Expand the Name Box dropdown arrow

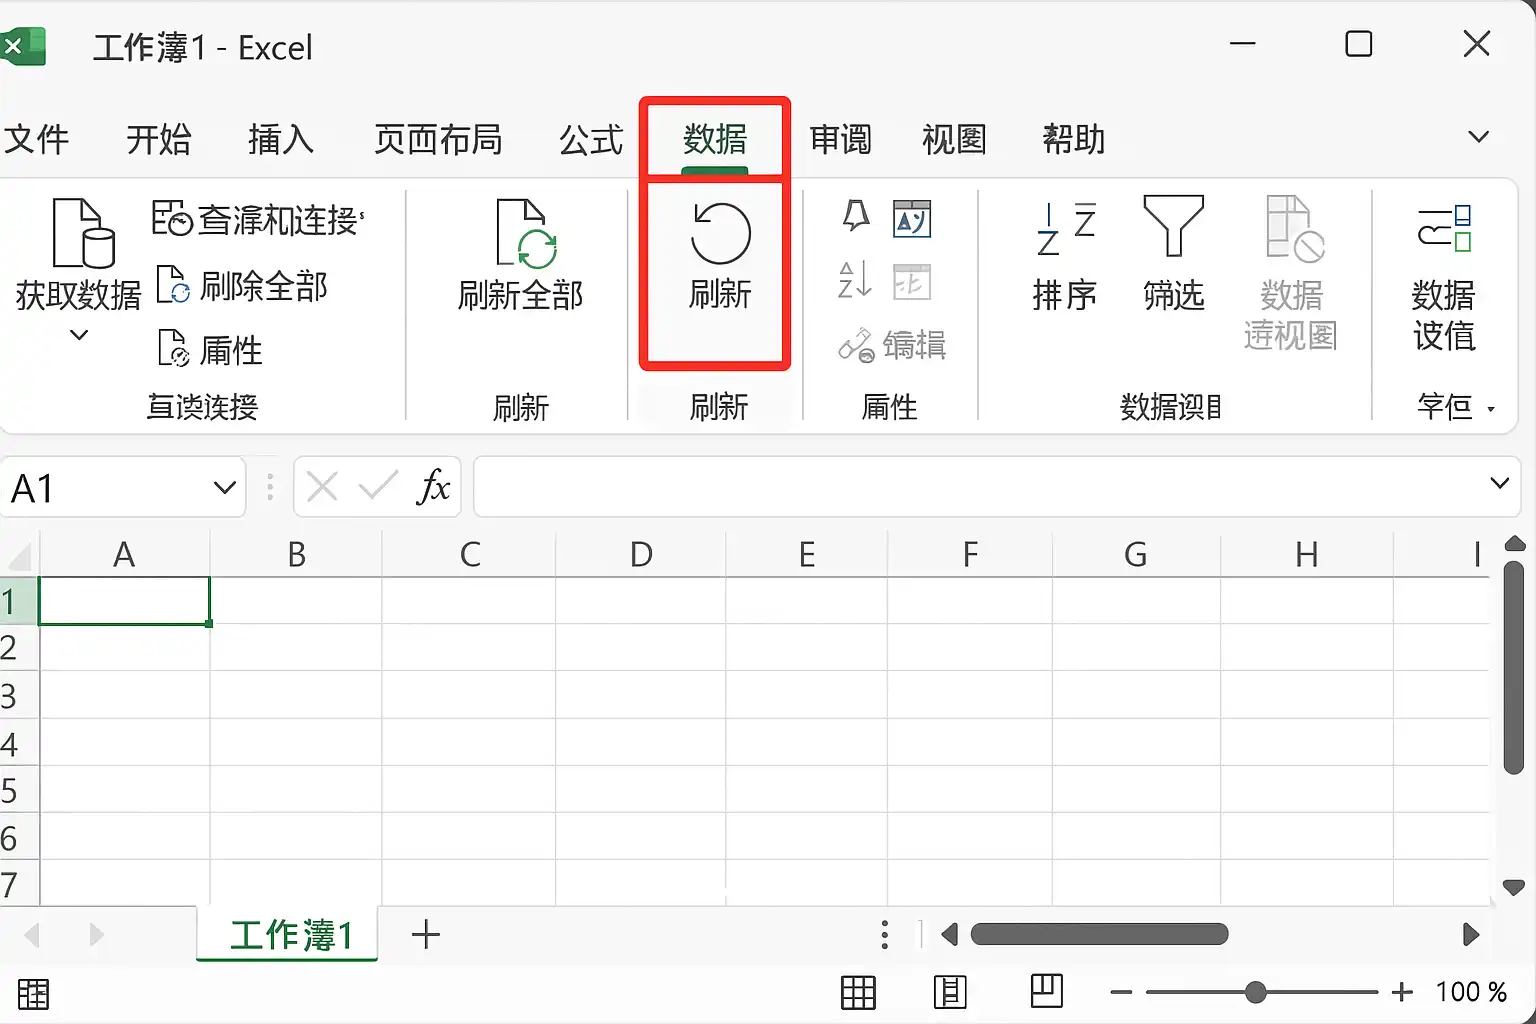[225, 488]
